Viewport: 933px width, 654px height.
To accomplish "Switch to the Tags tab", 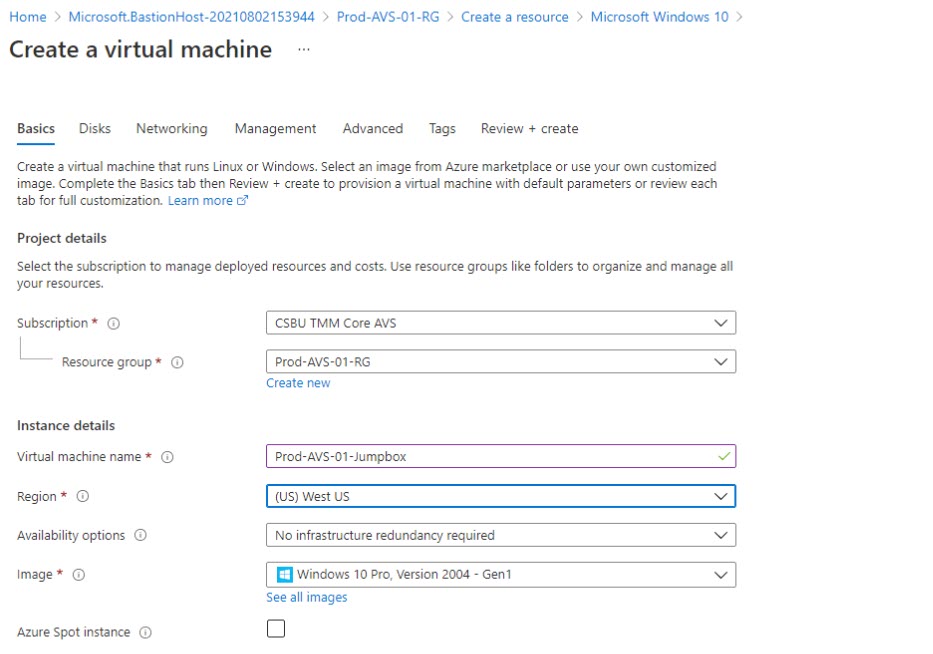I will pos(442,129).
